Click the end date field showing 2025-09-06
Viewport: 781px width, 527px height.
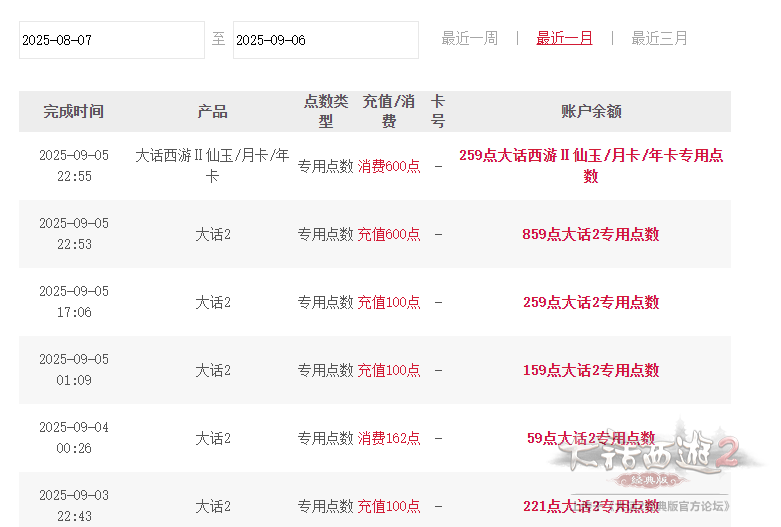coord(325,40)
